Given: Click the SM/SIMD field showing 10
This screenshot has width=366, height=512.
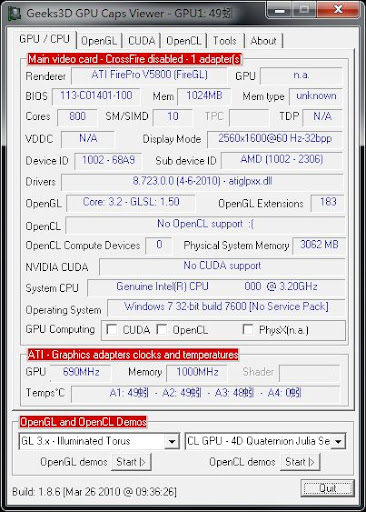Looking at the screenshot, I should [173, 117].
